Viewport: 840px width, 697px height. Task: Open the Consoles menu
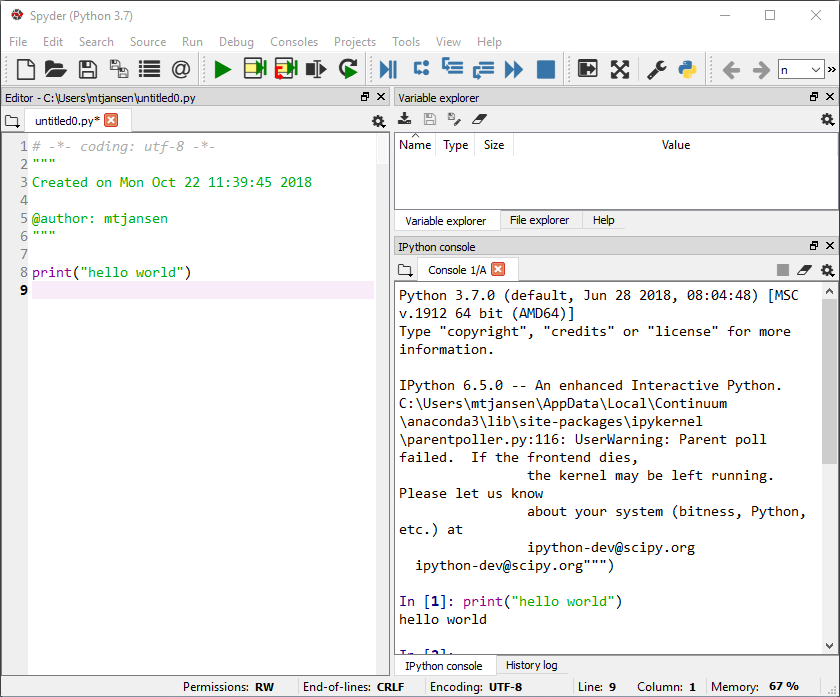[x=294, y=42]
